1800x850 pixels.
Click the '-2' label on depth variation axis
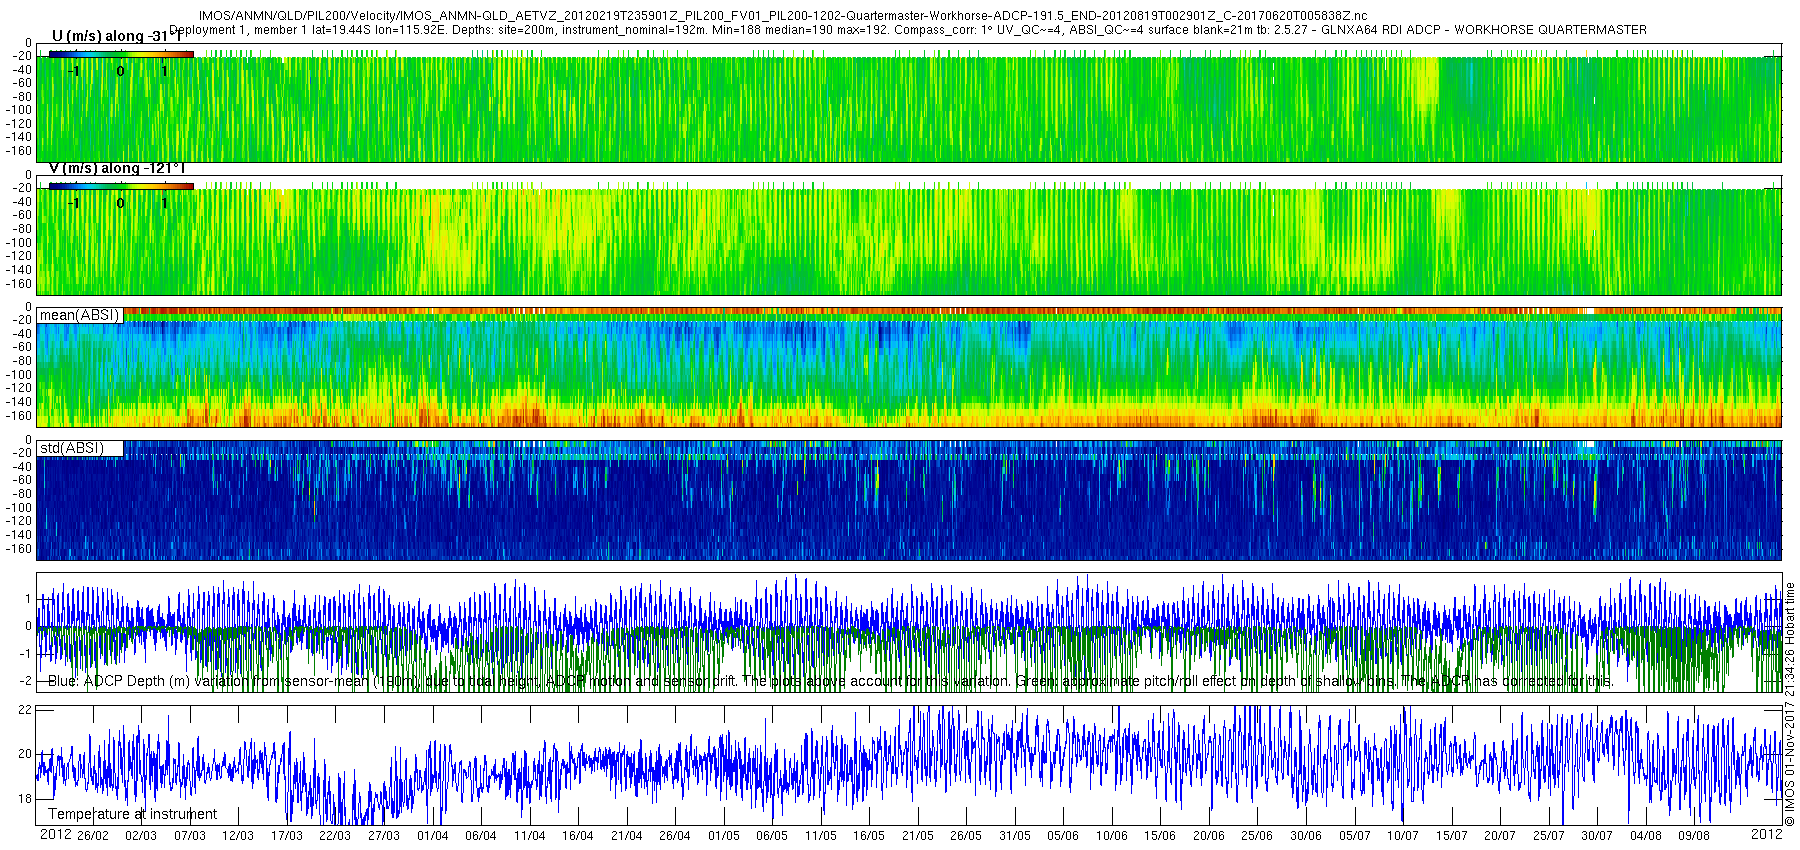click(25, 681)
